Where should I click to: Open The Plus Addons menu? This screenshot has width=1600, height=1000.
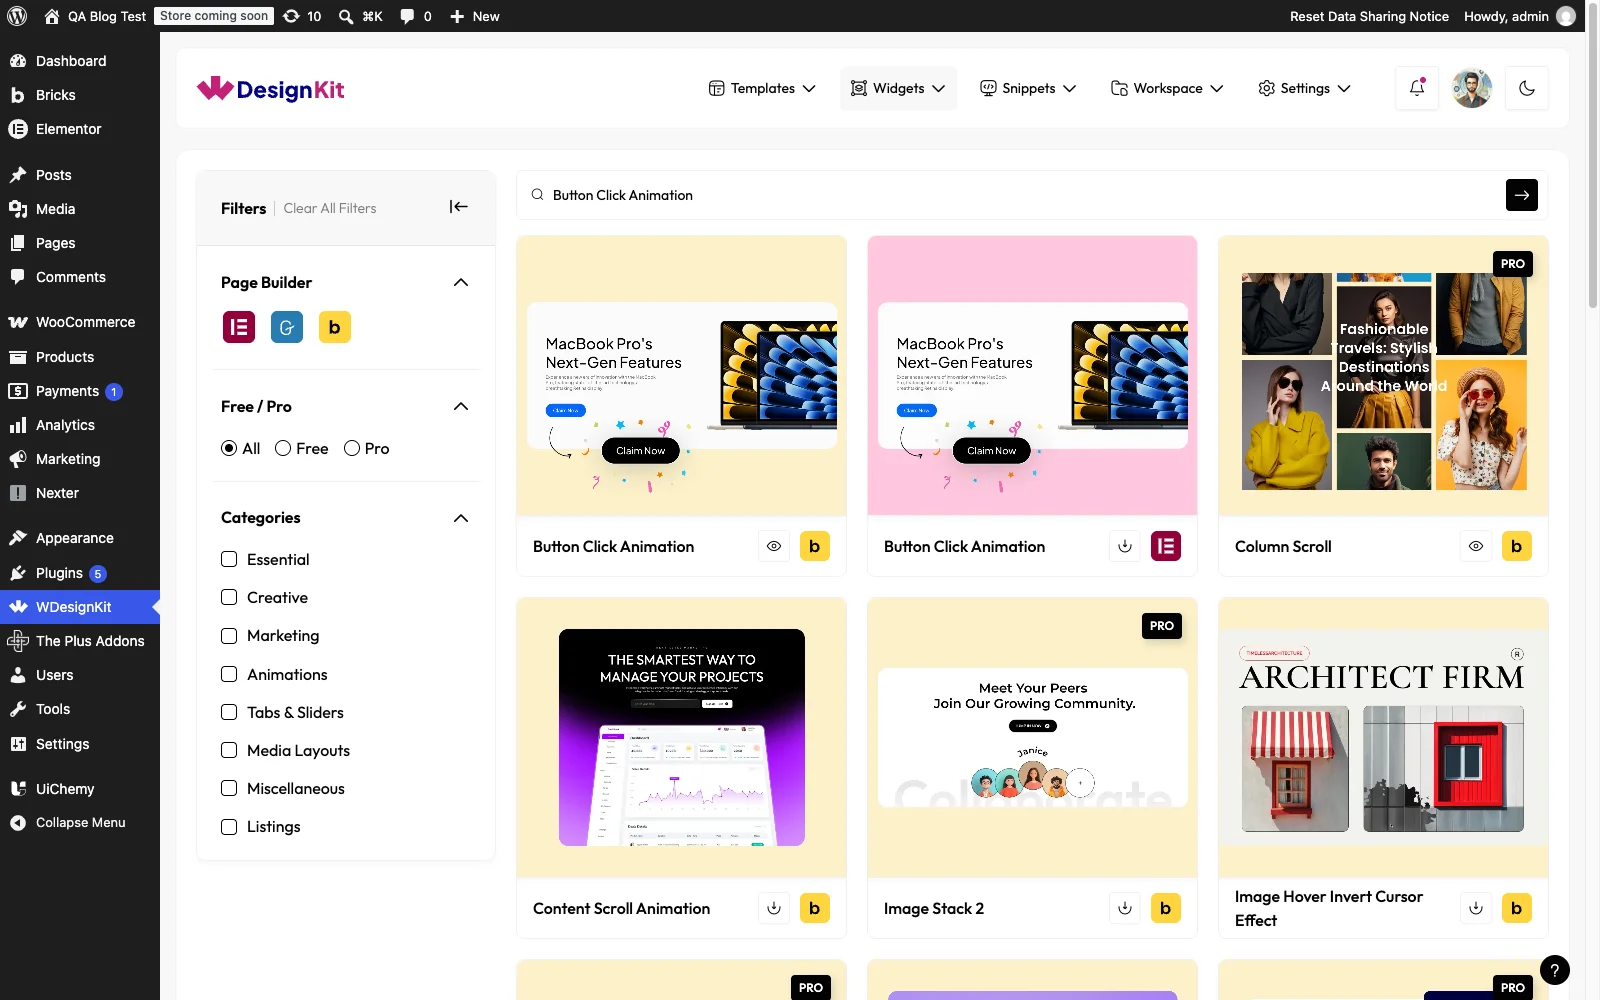click(x=80, y=641)
